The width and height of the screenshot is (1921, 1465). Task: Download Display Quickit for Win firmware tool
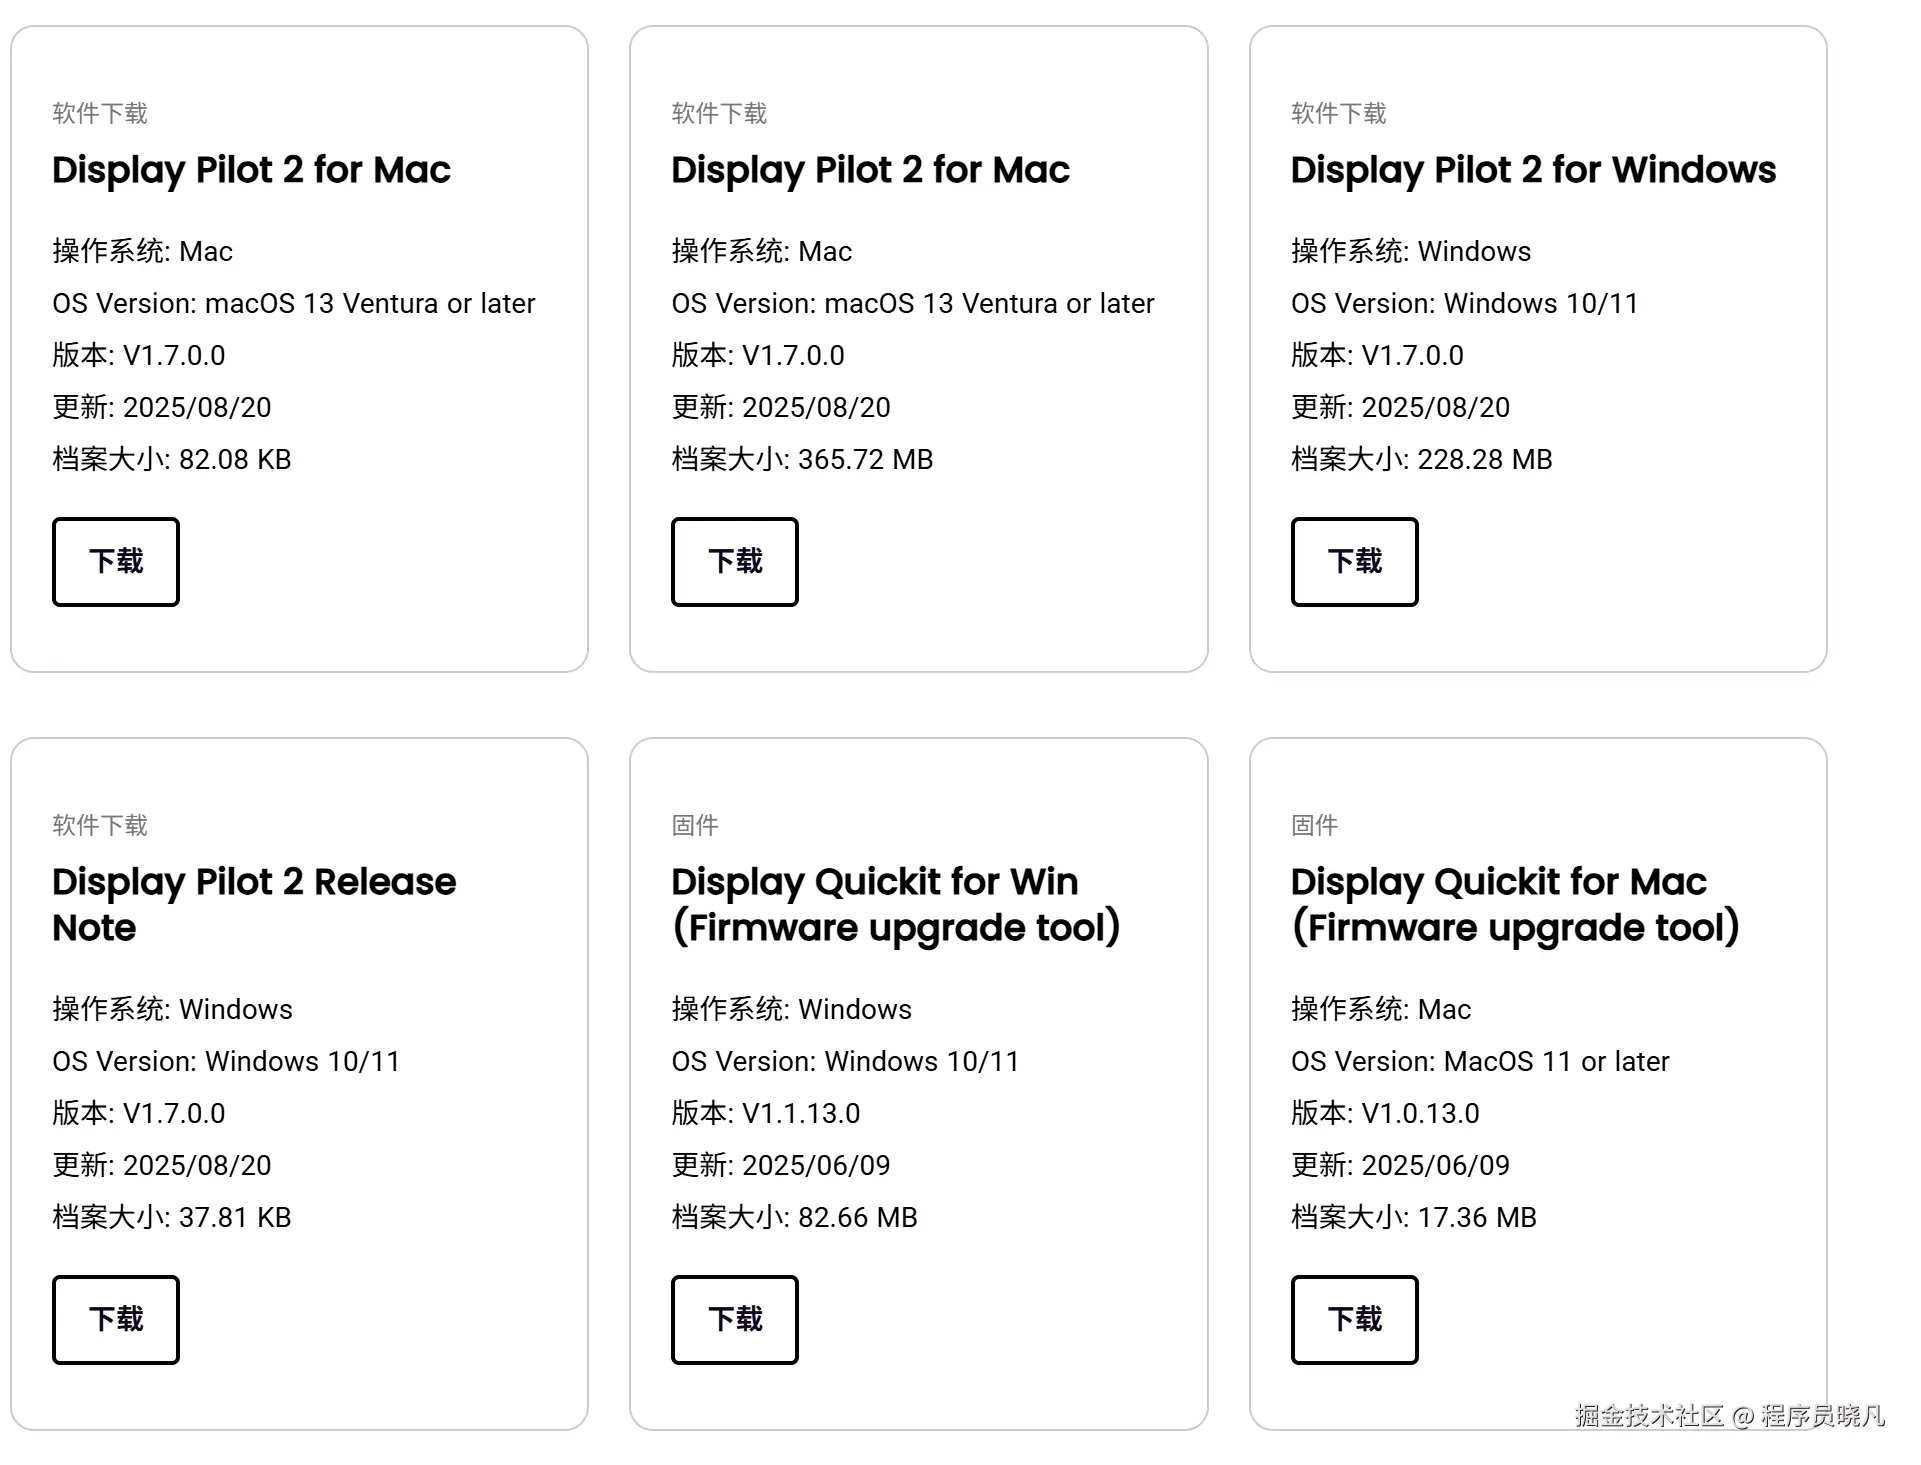pos(735,1320)
